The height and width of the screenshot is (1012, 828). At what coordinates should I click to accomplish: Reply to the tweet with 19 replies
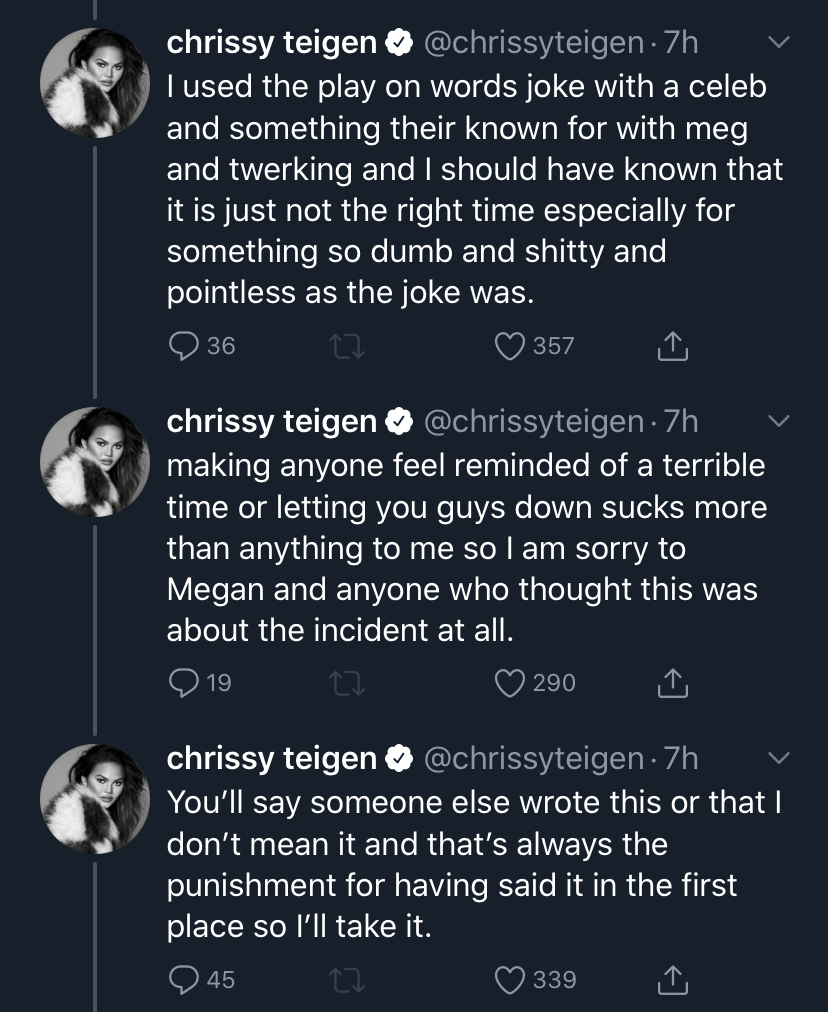(183, 683)
